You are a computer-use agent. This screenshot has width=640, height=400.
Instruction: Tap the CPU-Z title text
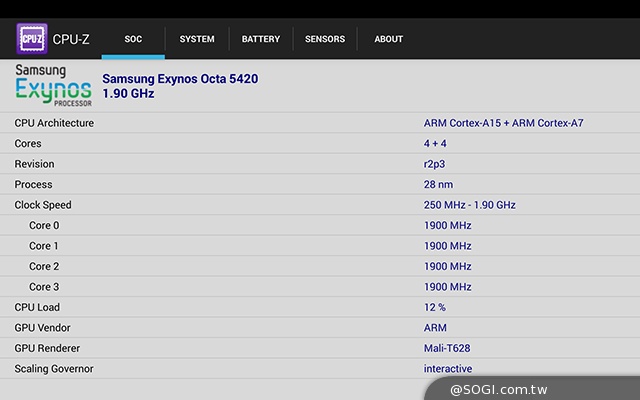pos(73,39)
